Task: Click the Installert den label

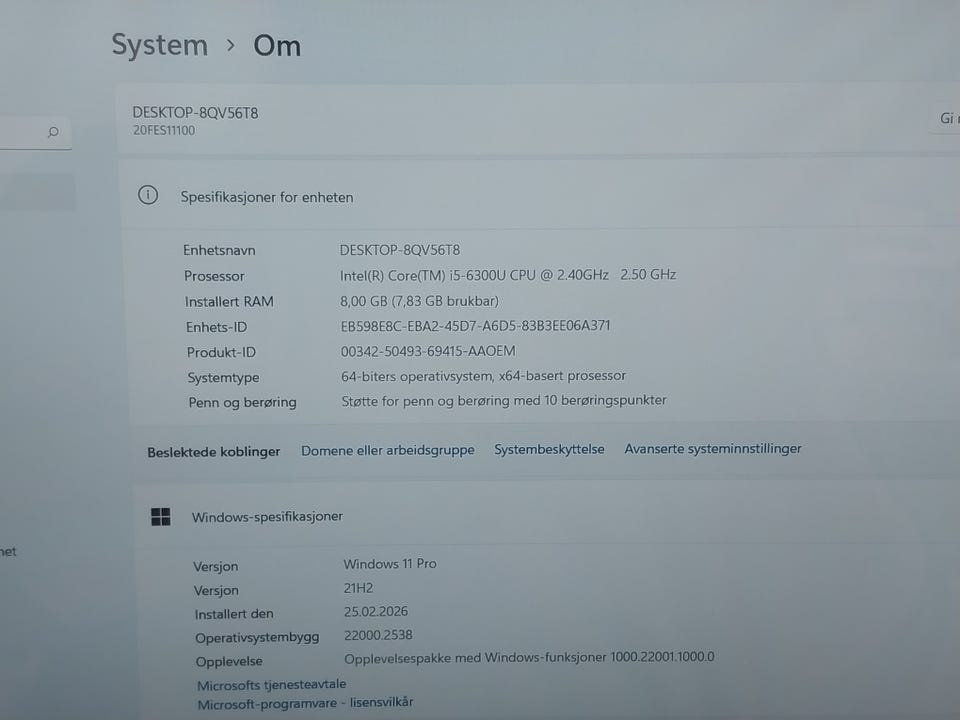Action: coord(234,614)
